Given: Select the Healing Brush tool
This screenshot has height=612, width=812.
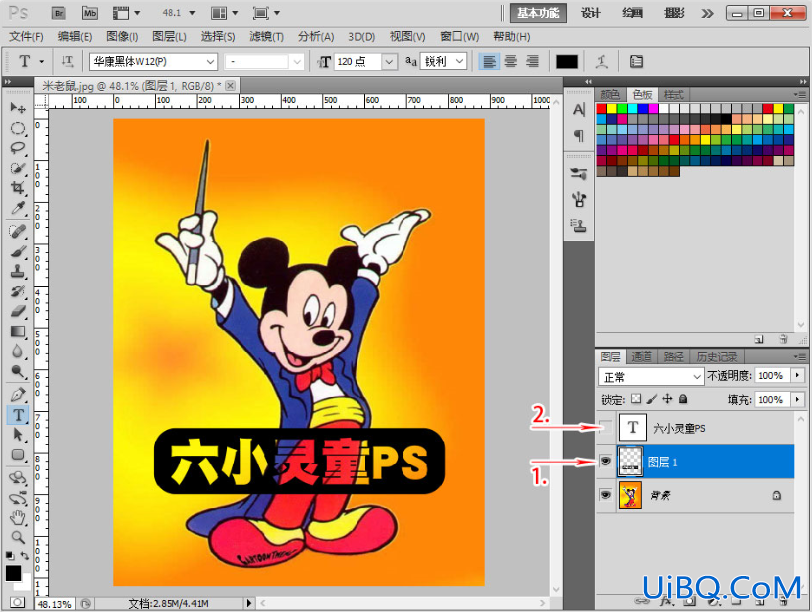Looking at the screenshot, I should 18,231.
